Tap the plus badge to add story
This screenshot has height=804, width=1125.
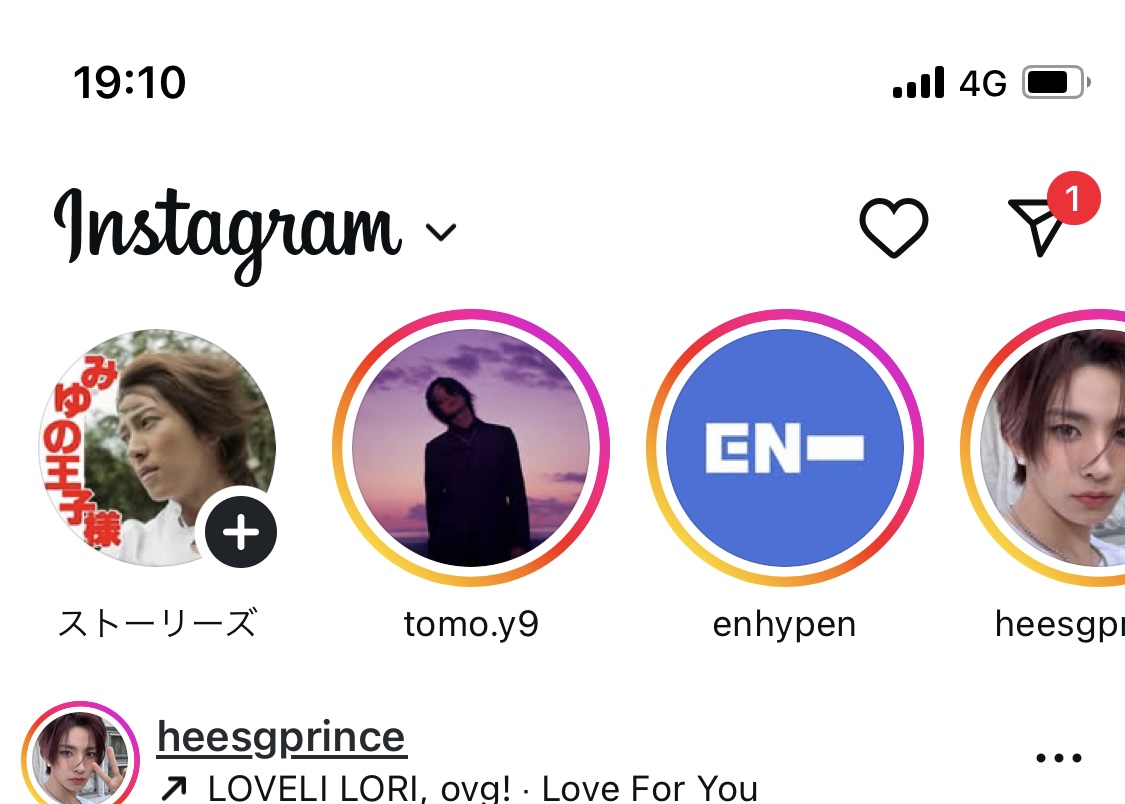pyautogui.click(x=241, y=533)
